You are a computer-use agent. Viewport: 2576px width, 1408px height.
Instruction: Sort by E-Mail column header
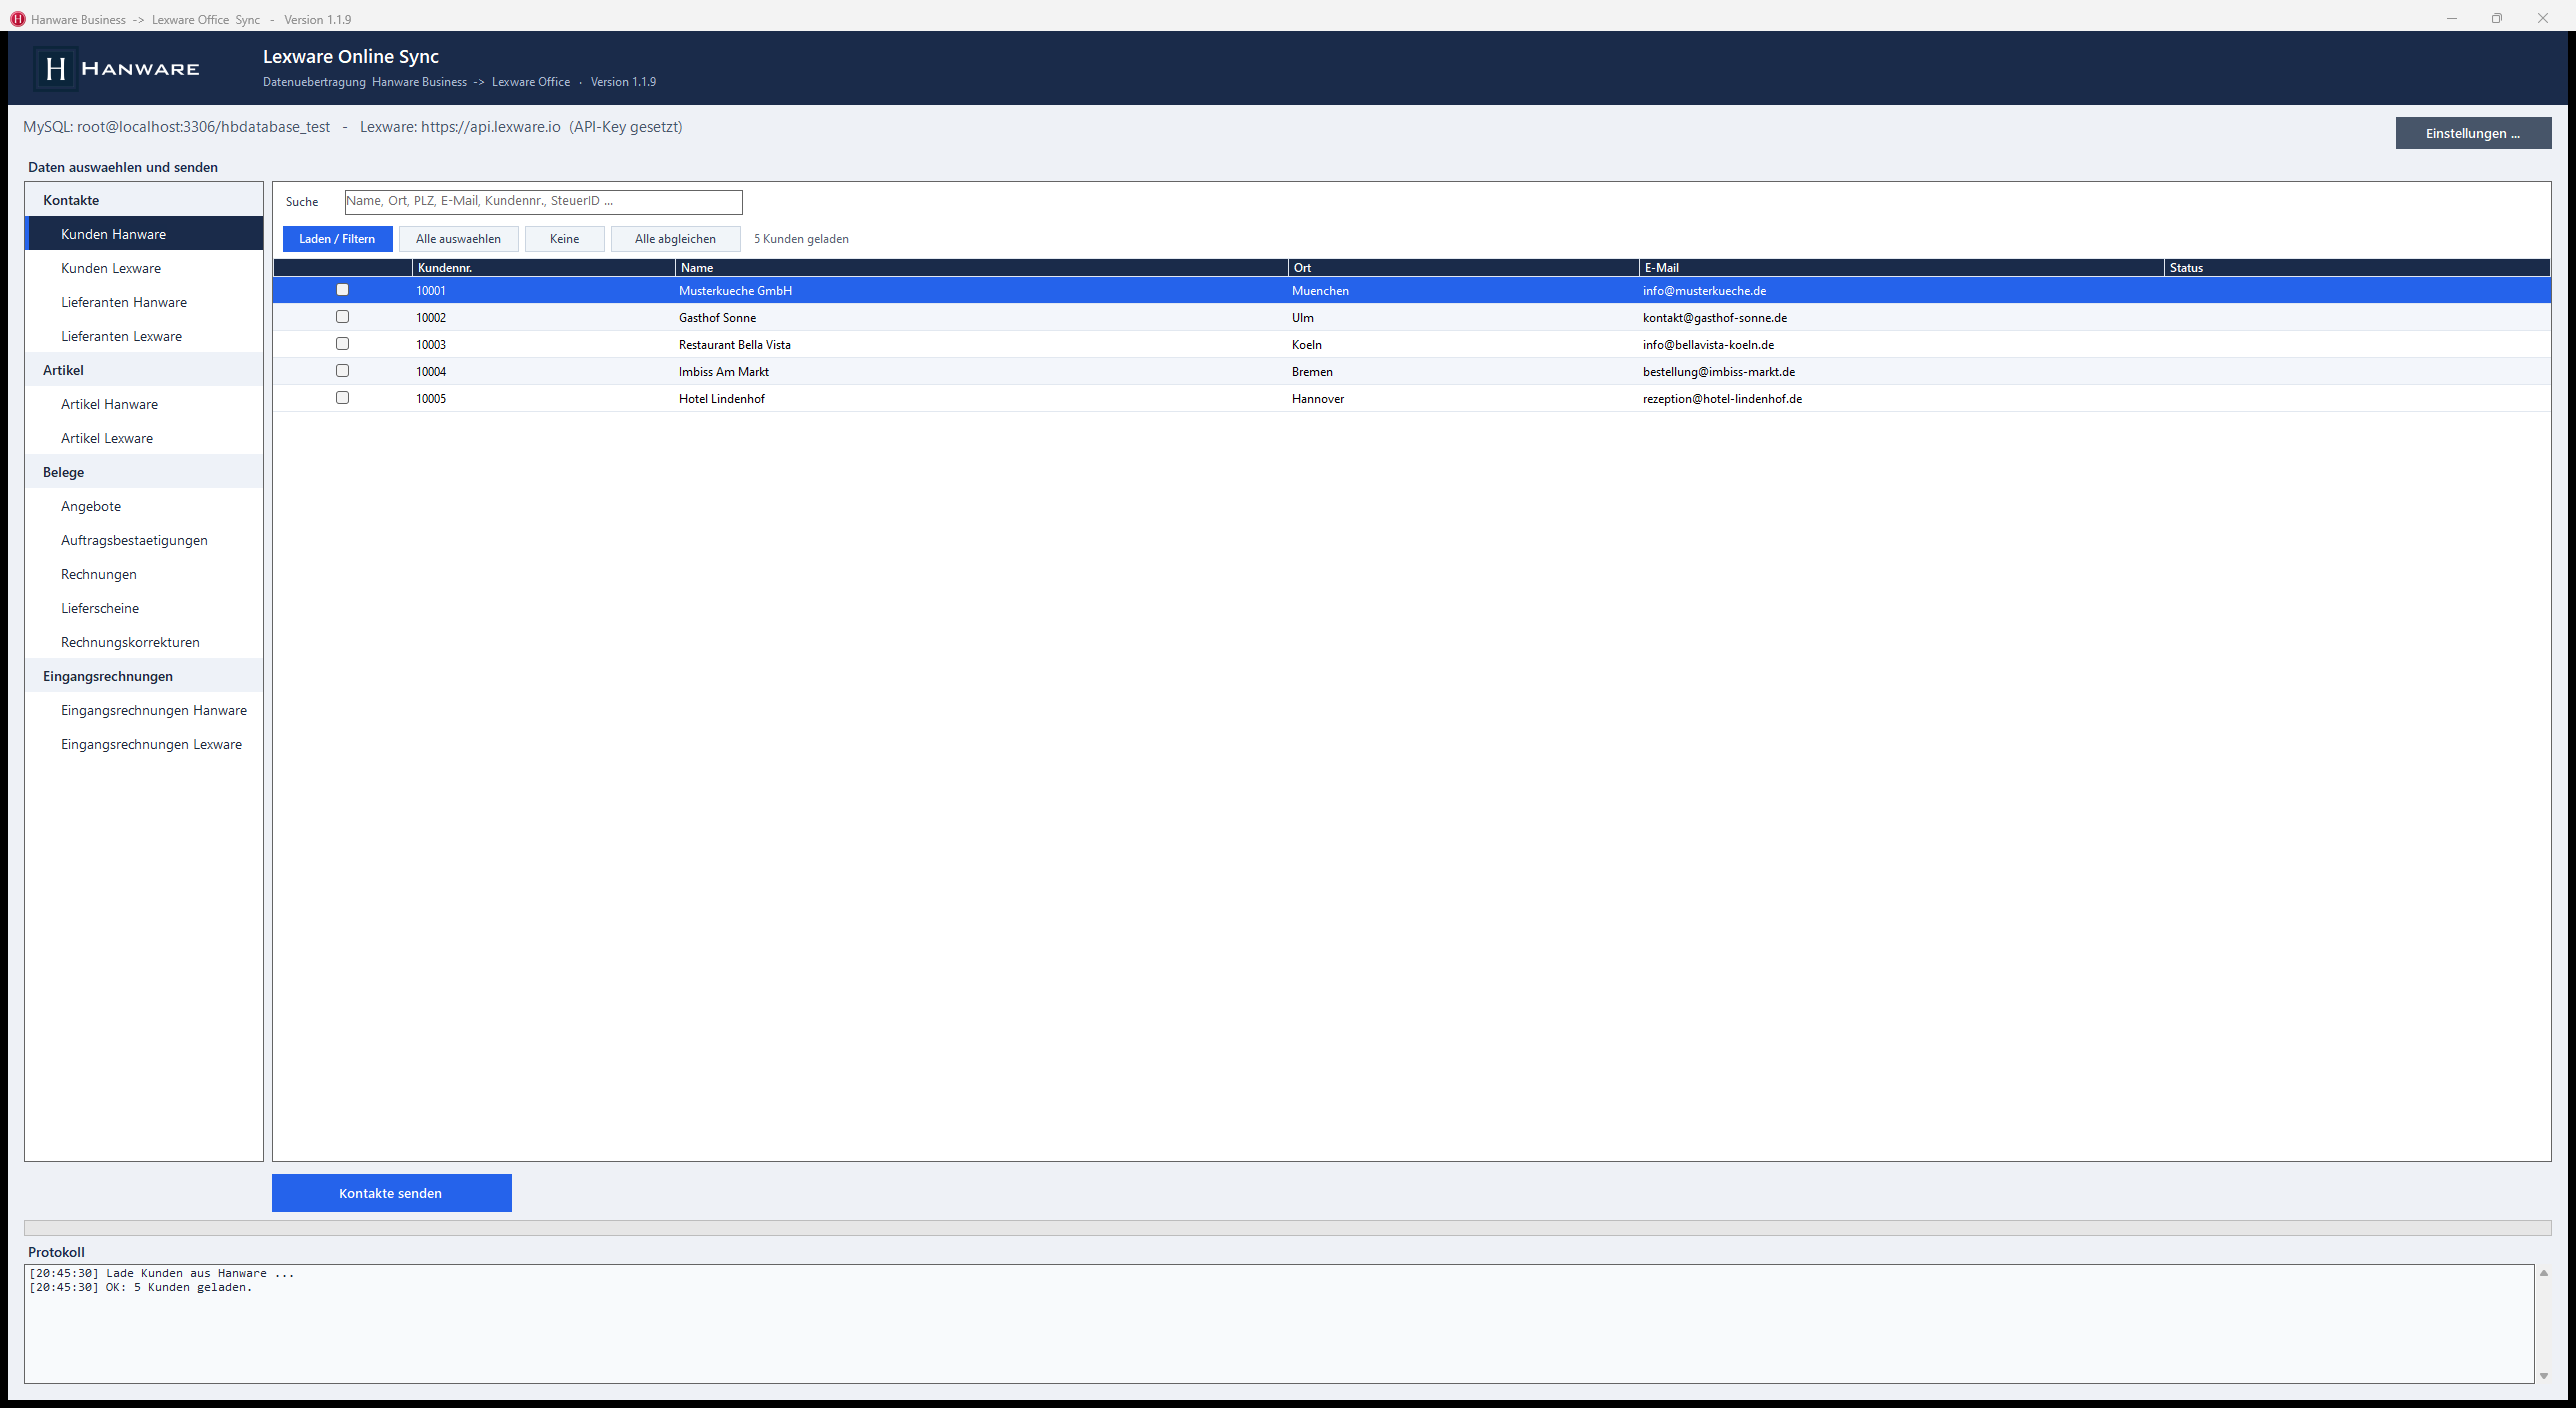[1902, 268]
